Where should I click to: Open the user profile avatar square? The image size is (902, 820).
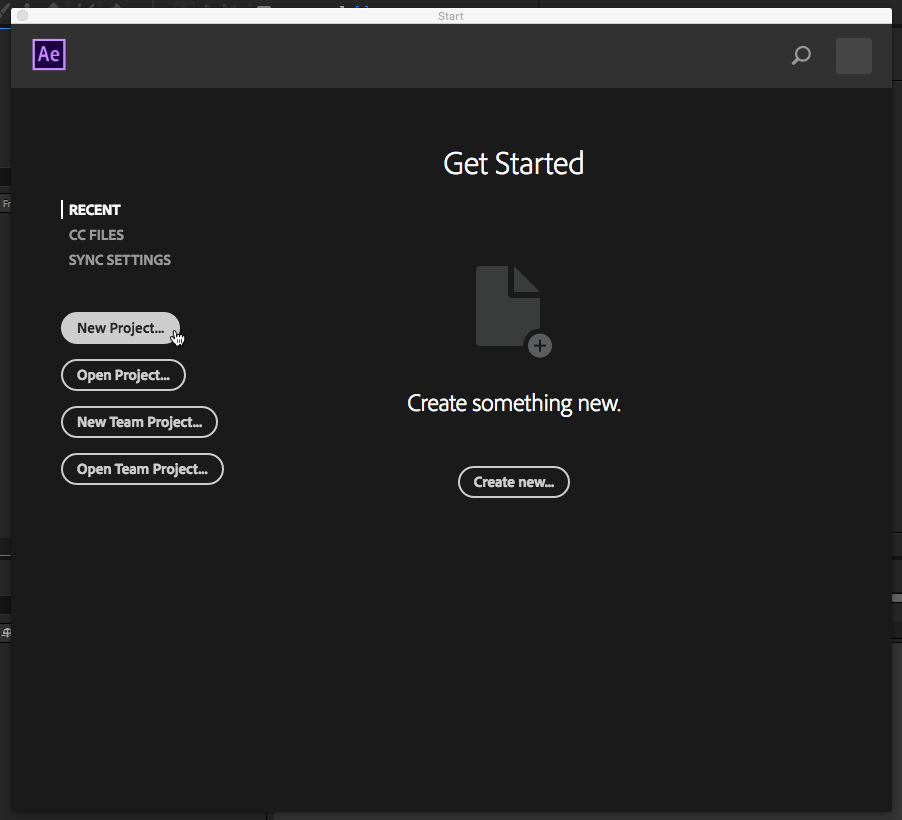point(853,56)
